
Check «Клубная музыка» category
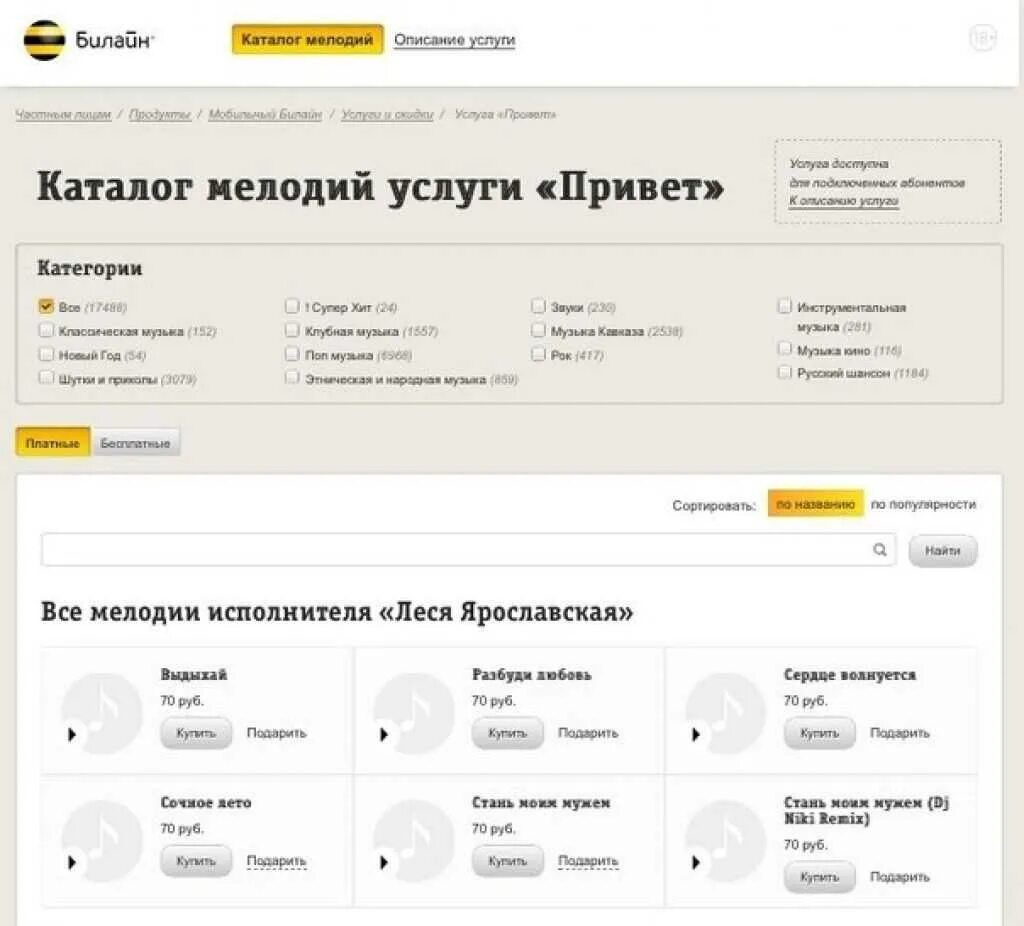point(292,330)
